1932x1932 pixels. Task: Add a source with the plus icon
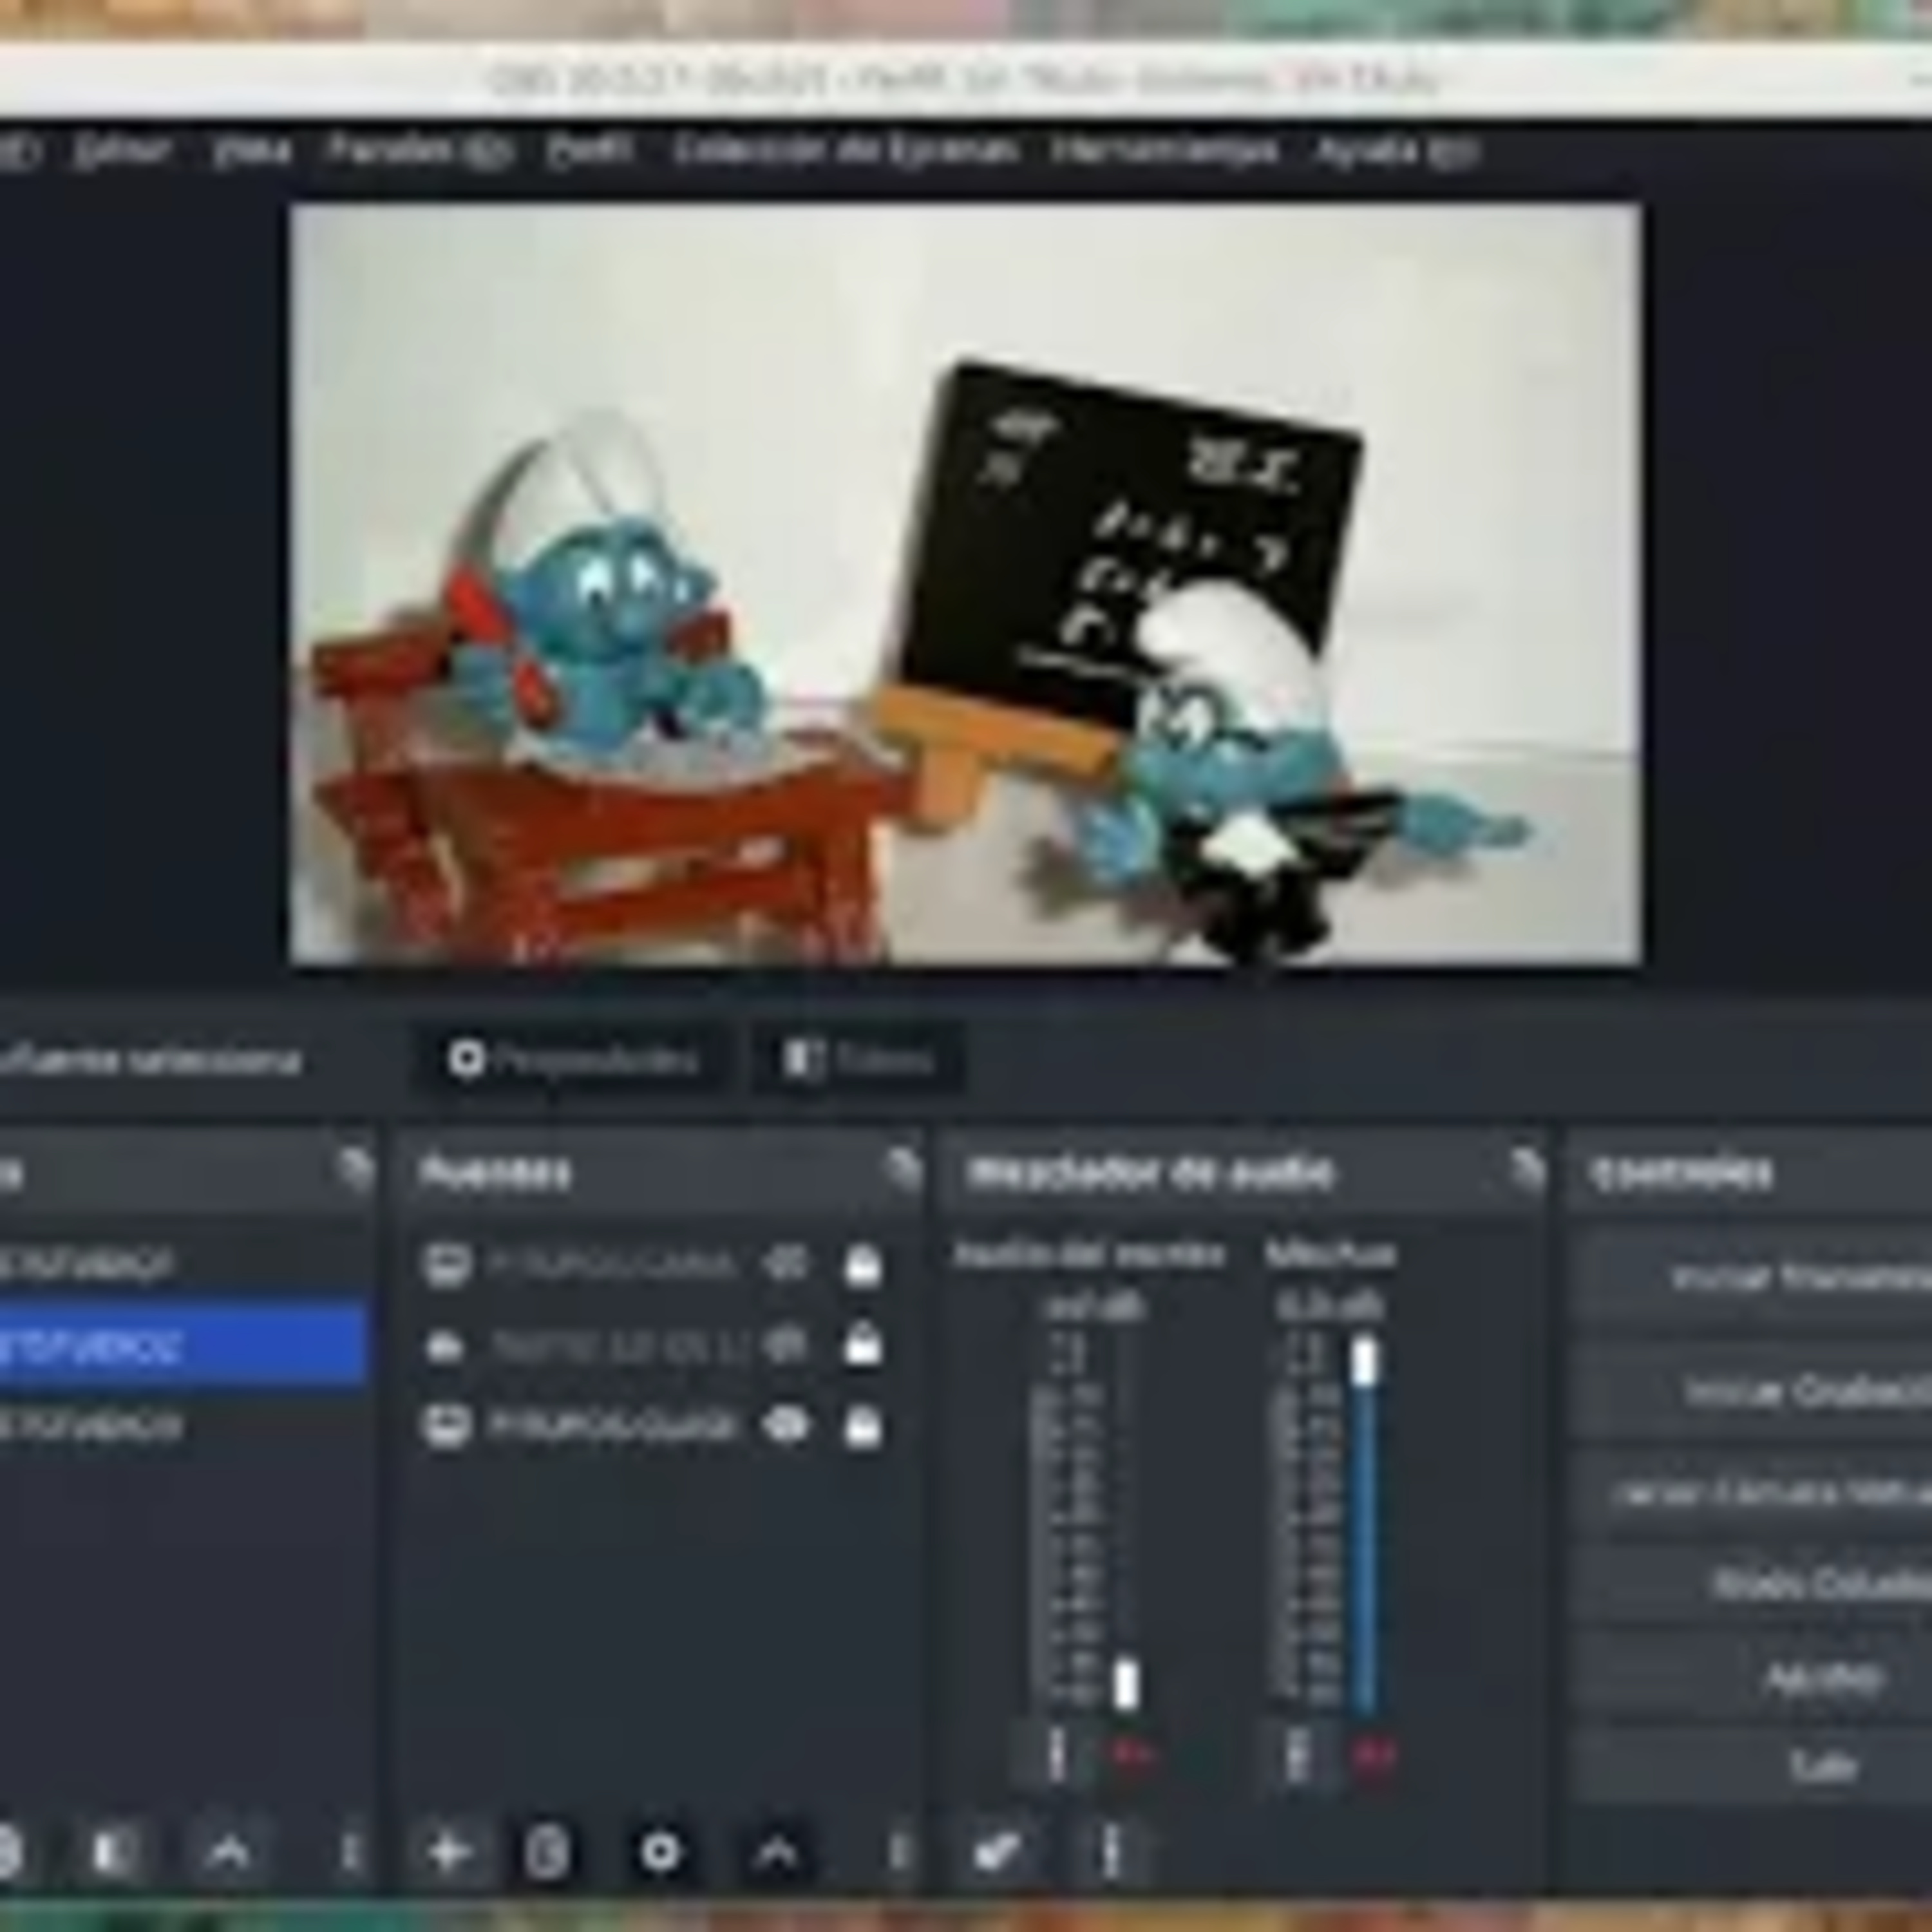point(449,1853)
